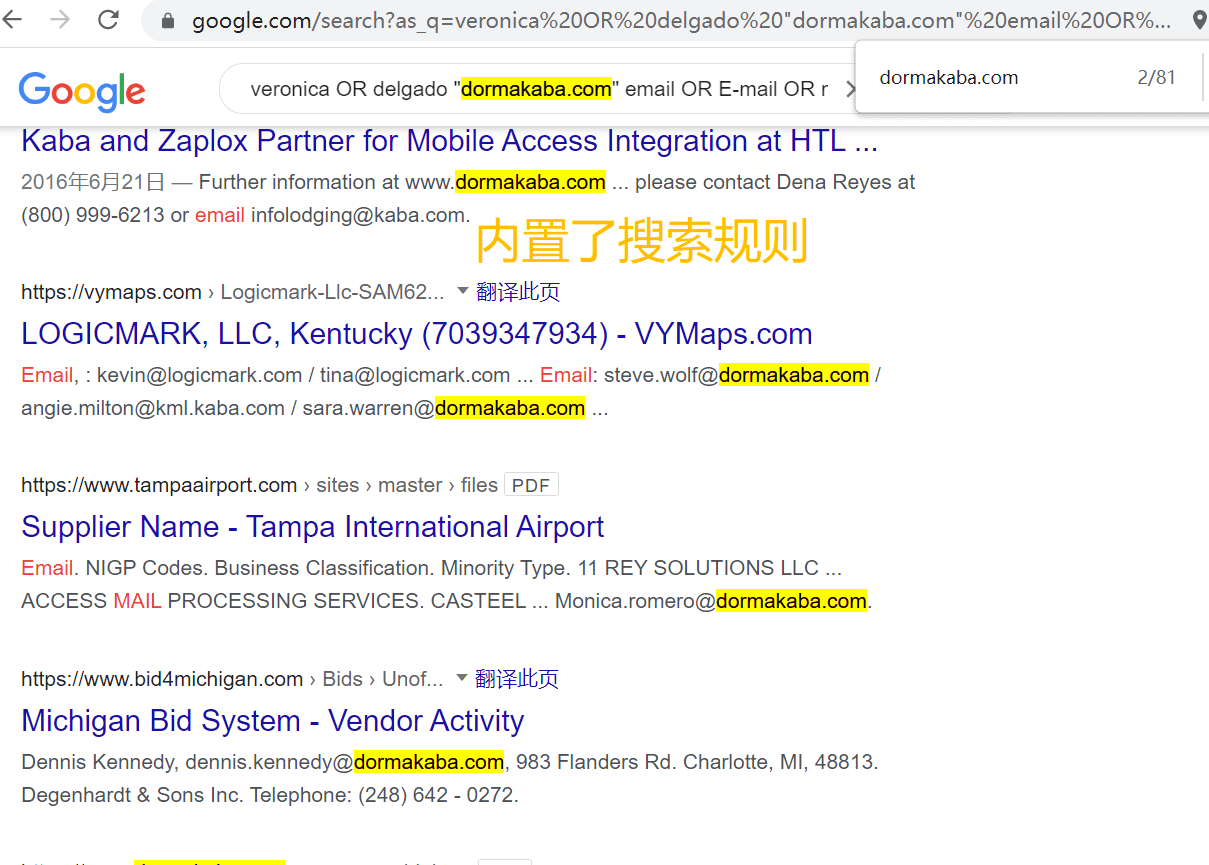Expand the arrow beside the vymaps.com URL
The image size is (1209, 865).
[462, 291]
